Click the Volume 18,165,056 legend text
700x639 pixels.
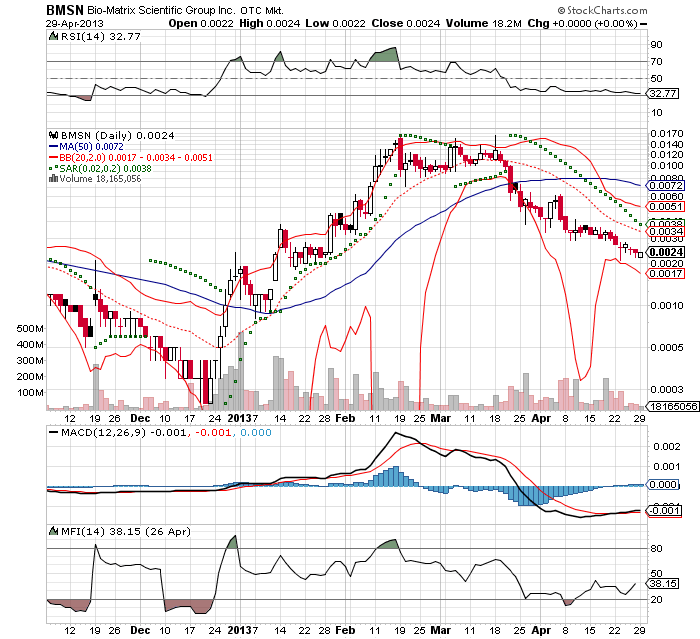[x=100, y=179]
